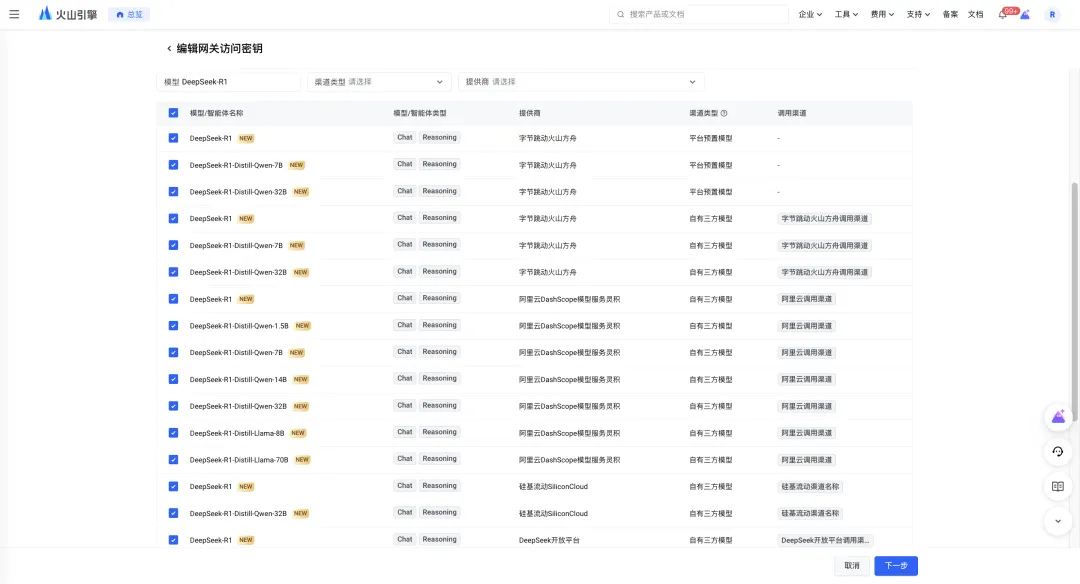Open the hamburger navigation menu

coord(14,14)
